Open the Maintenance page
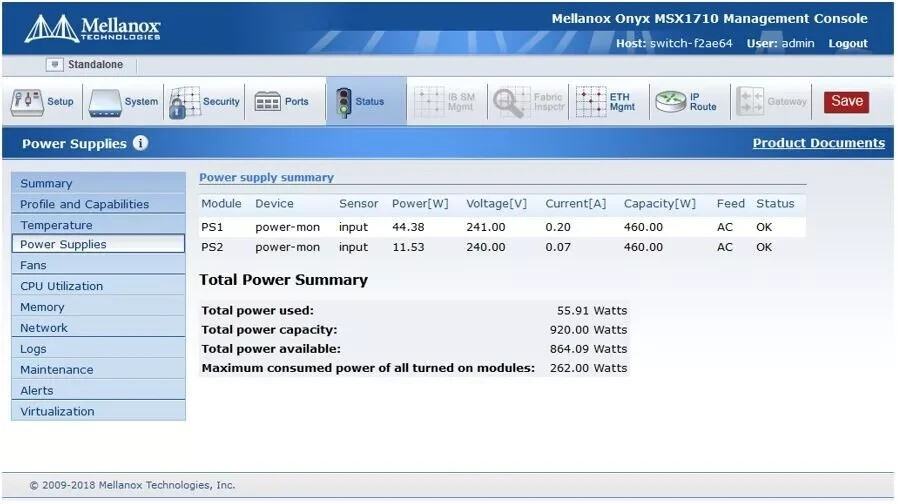898x504 pixels. (99, 369)
